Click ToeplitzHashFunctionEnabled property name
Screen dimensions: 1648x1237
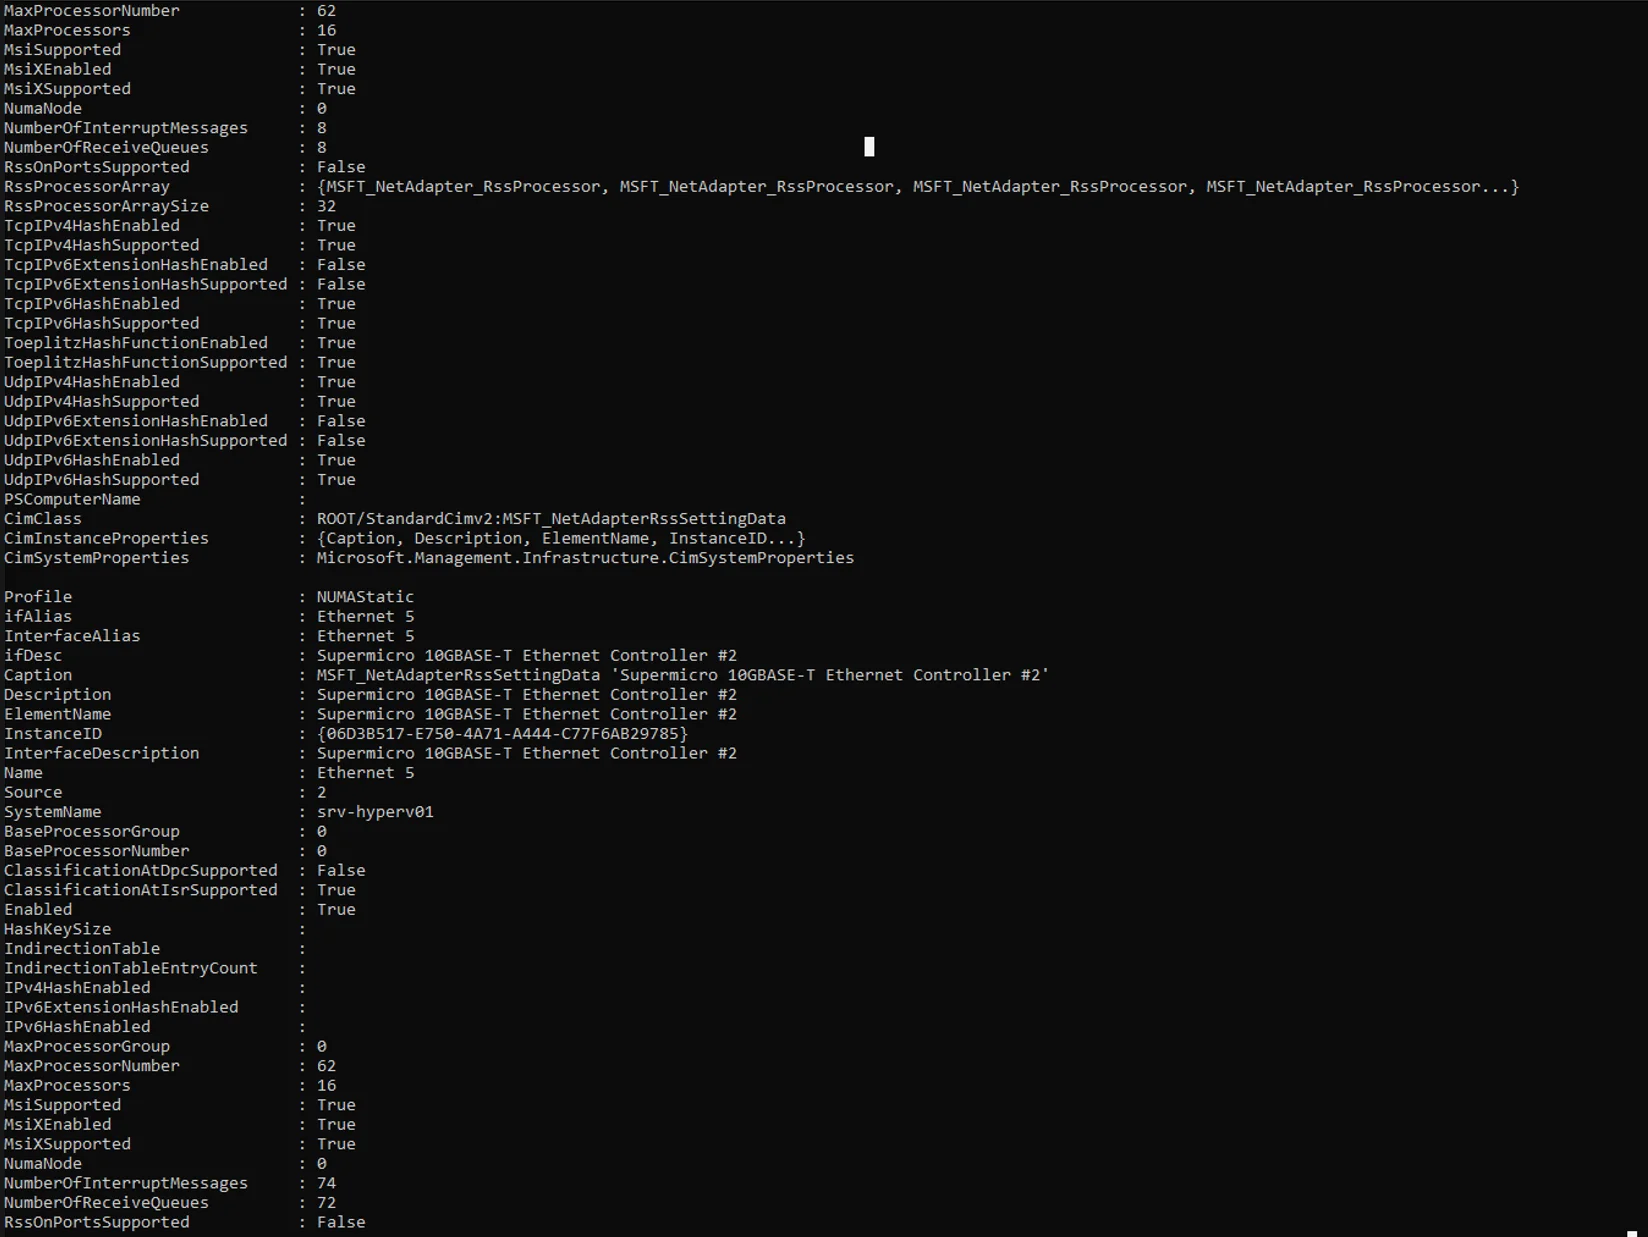(136, 342)
